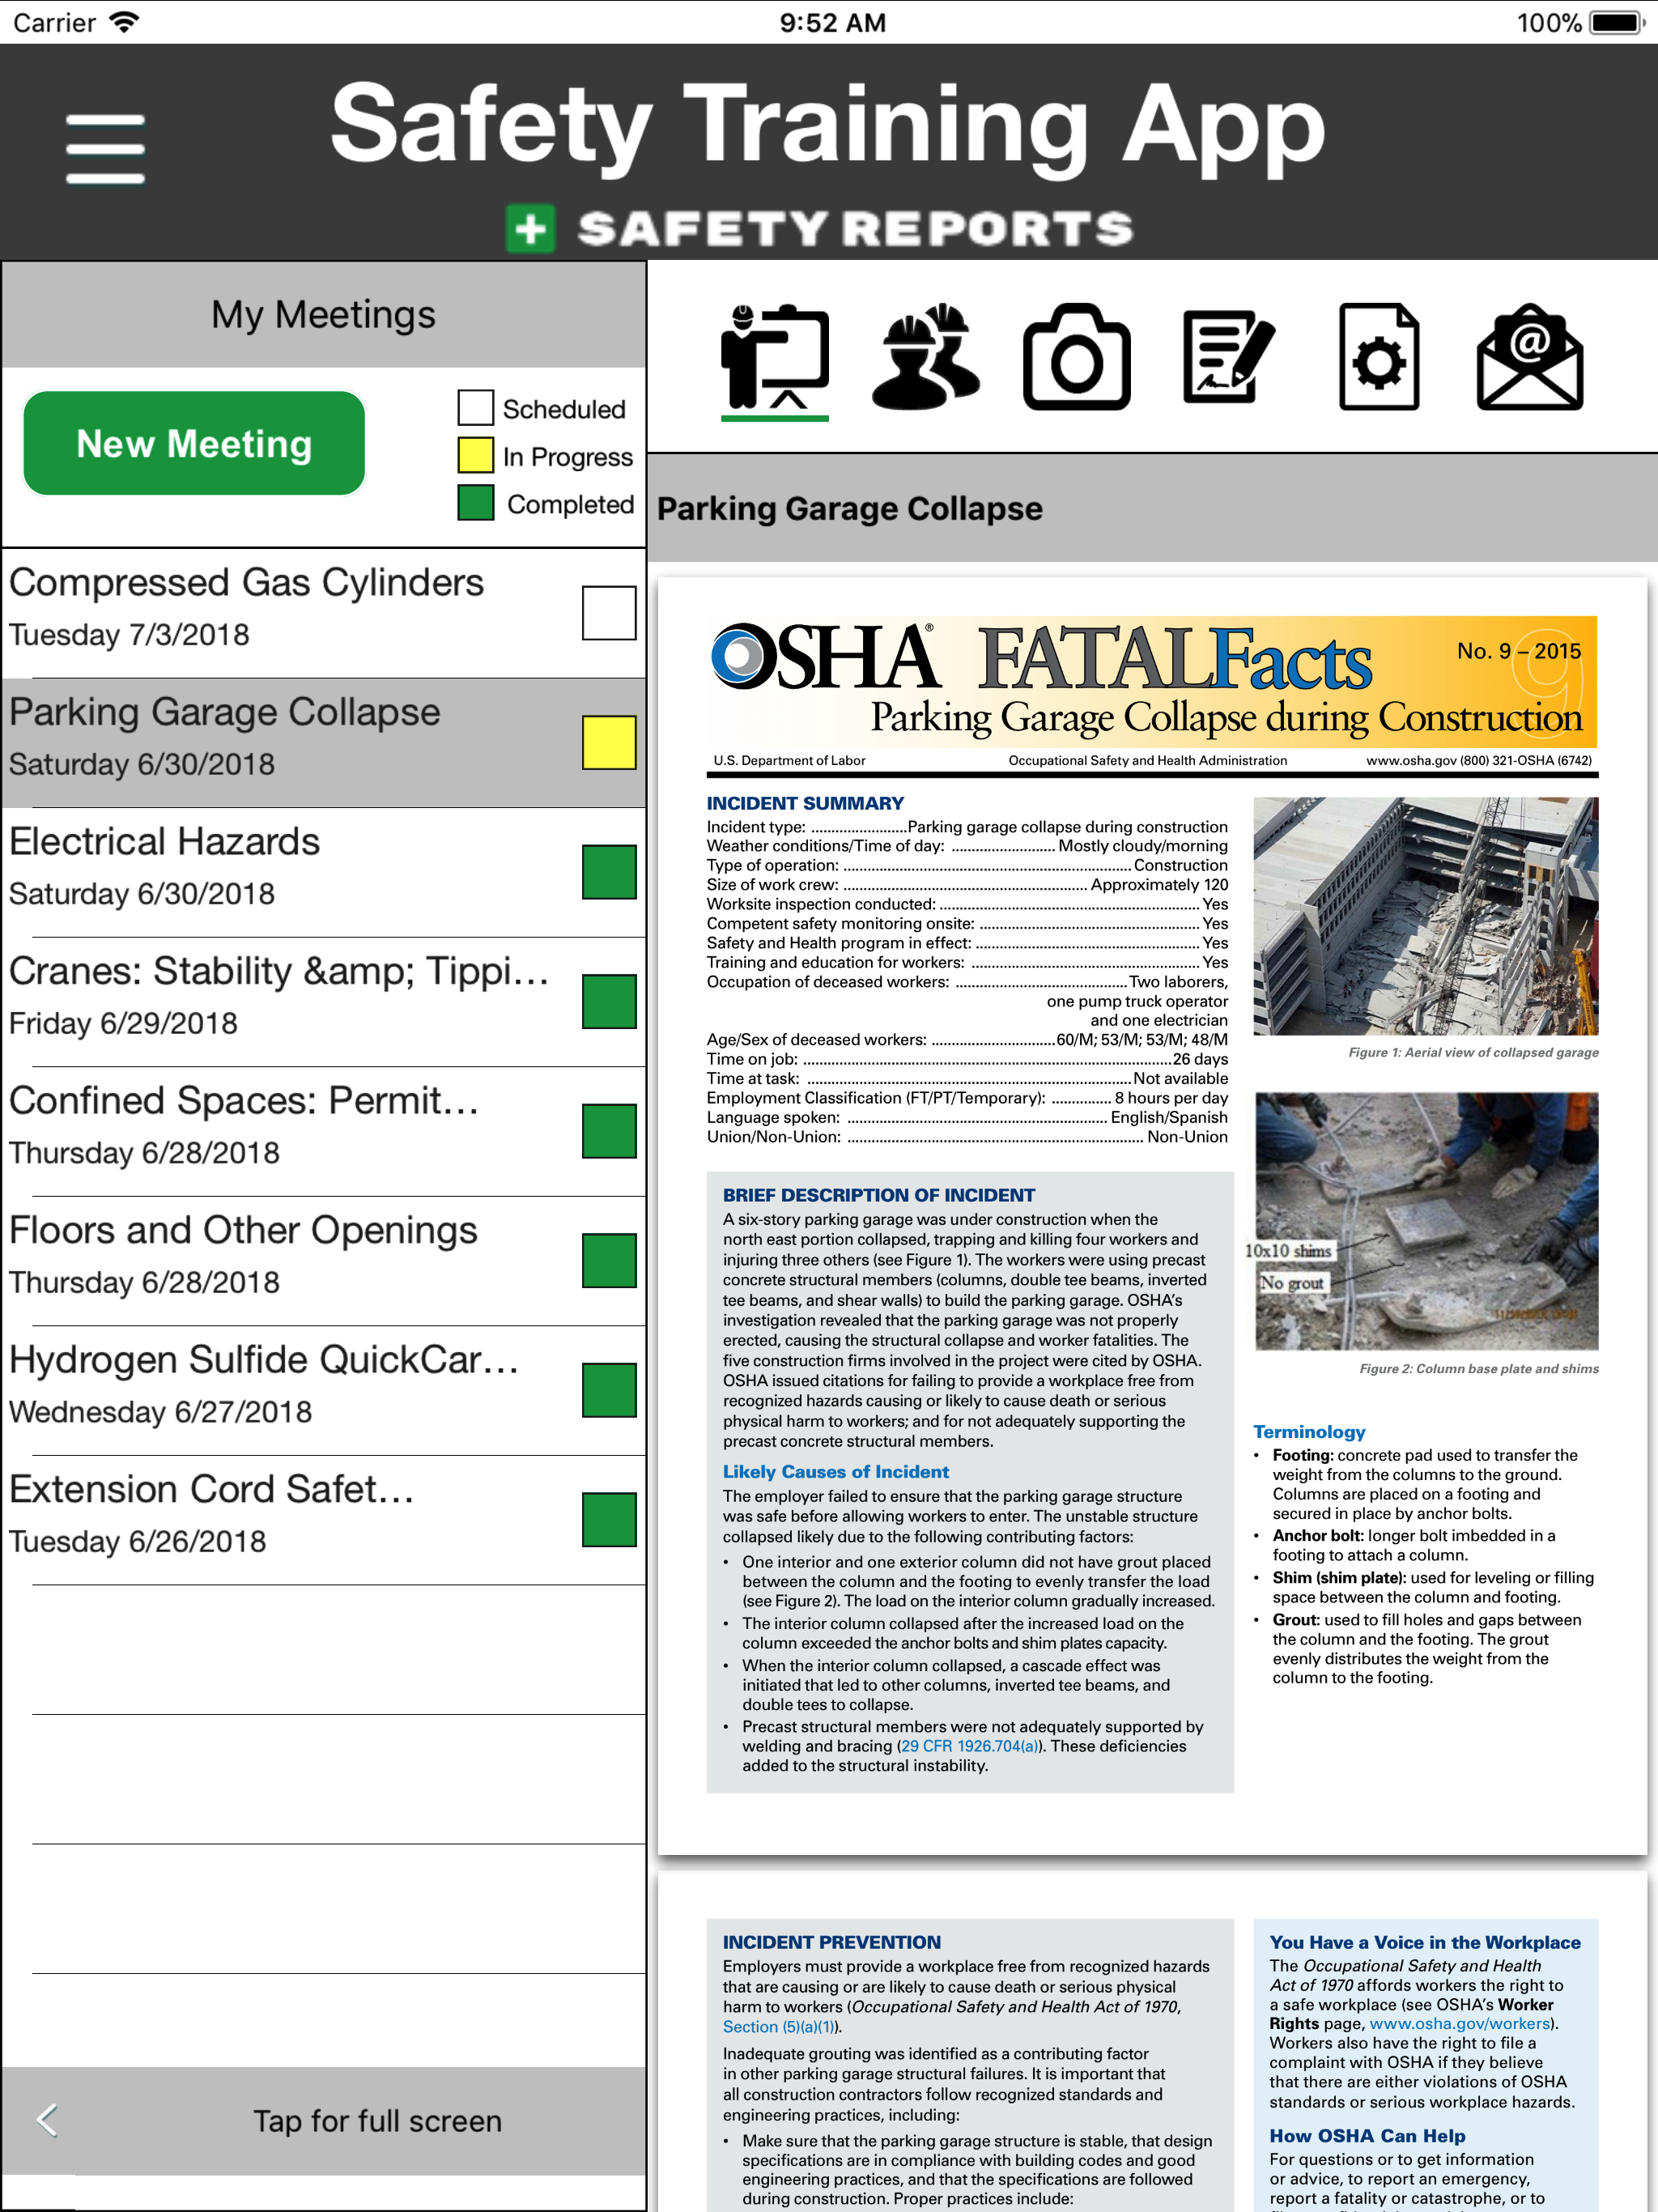Open the hamburger menu
This screenshot has height=2212, width=1658.
pyautogui.click(x=105, y=148)
